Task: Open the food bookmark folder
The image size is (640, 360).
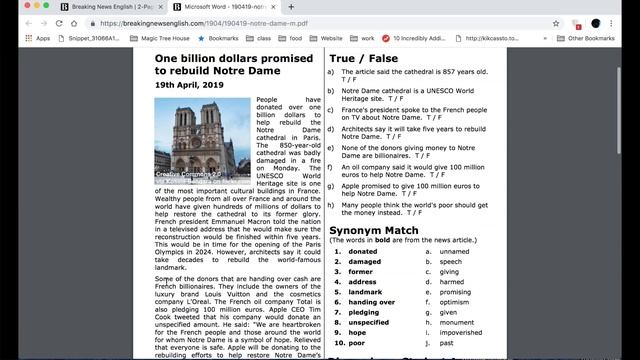Action: (x=290, y=38)
